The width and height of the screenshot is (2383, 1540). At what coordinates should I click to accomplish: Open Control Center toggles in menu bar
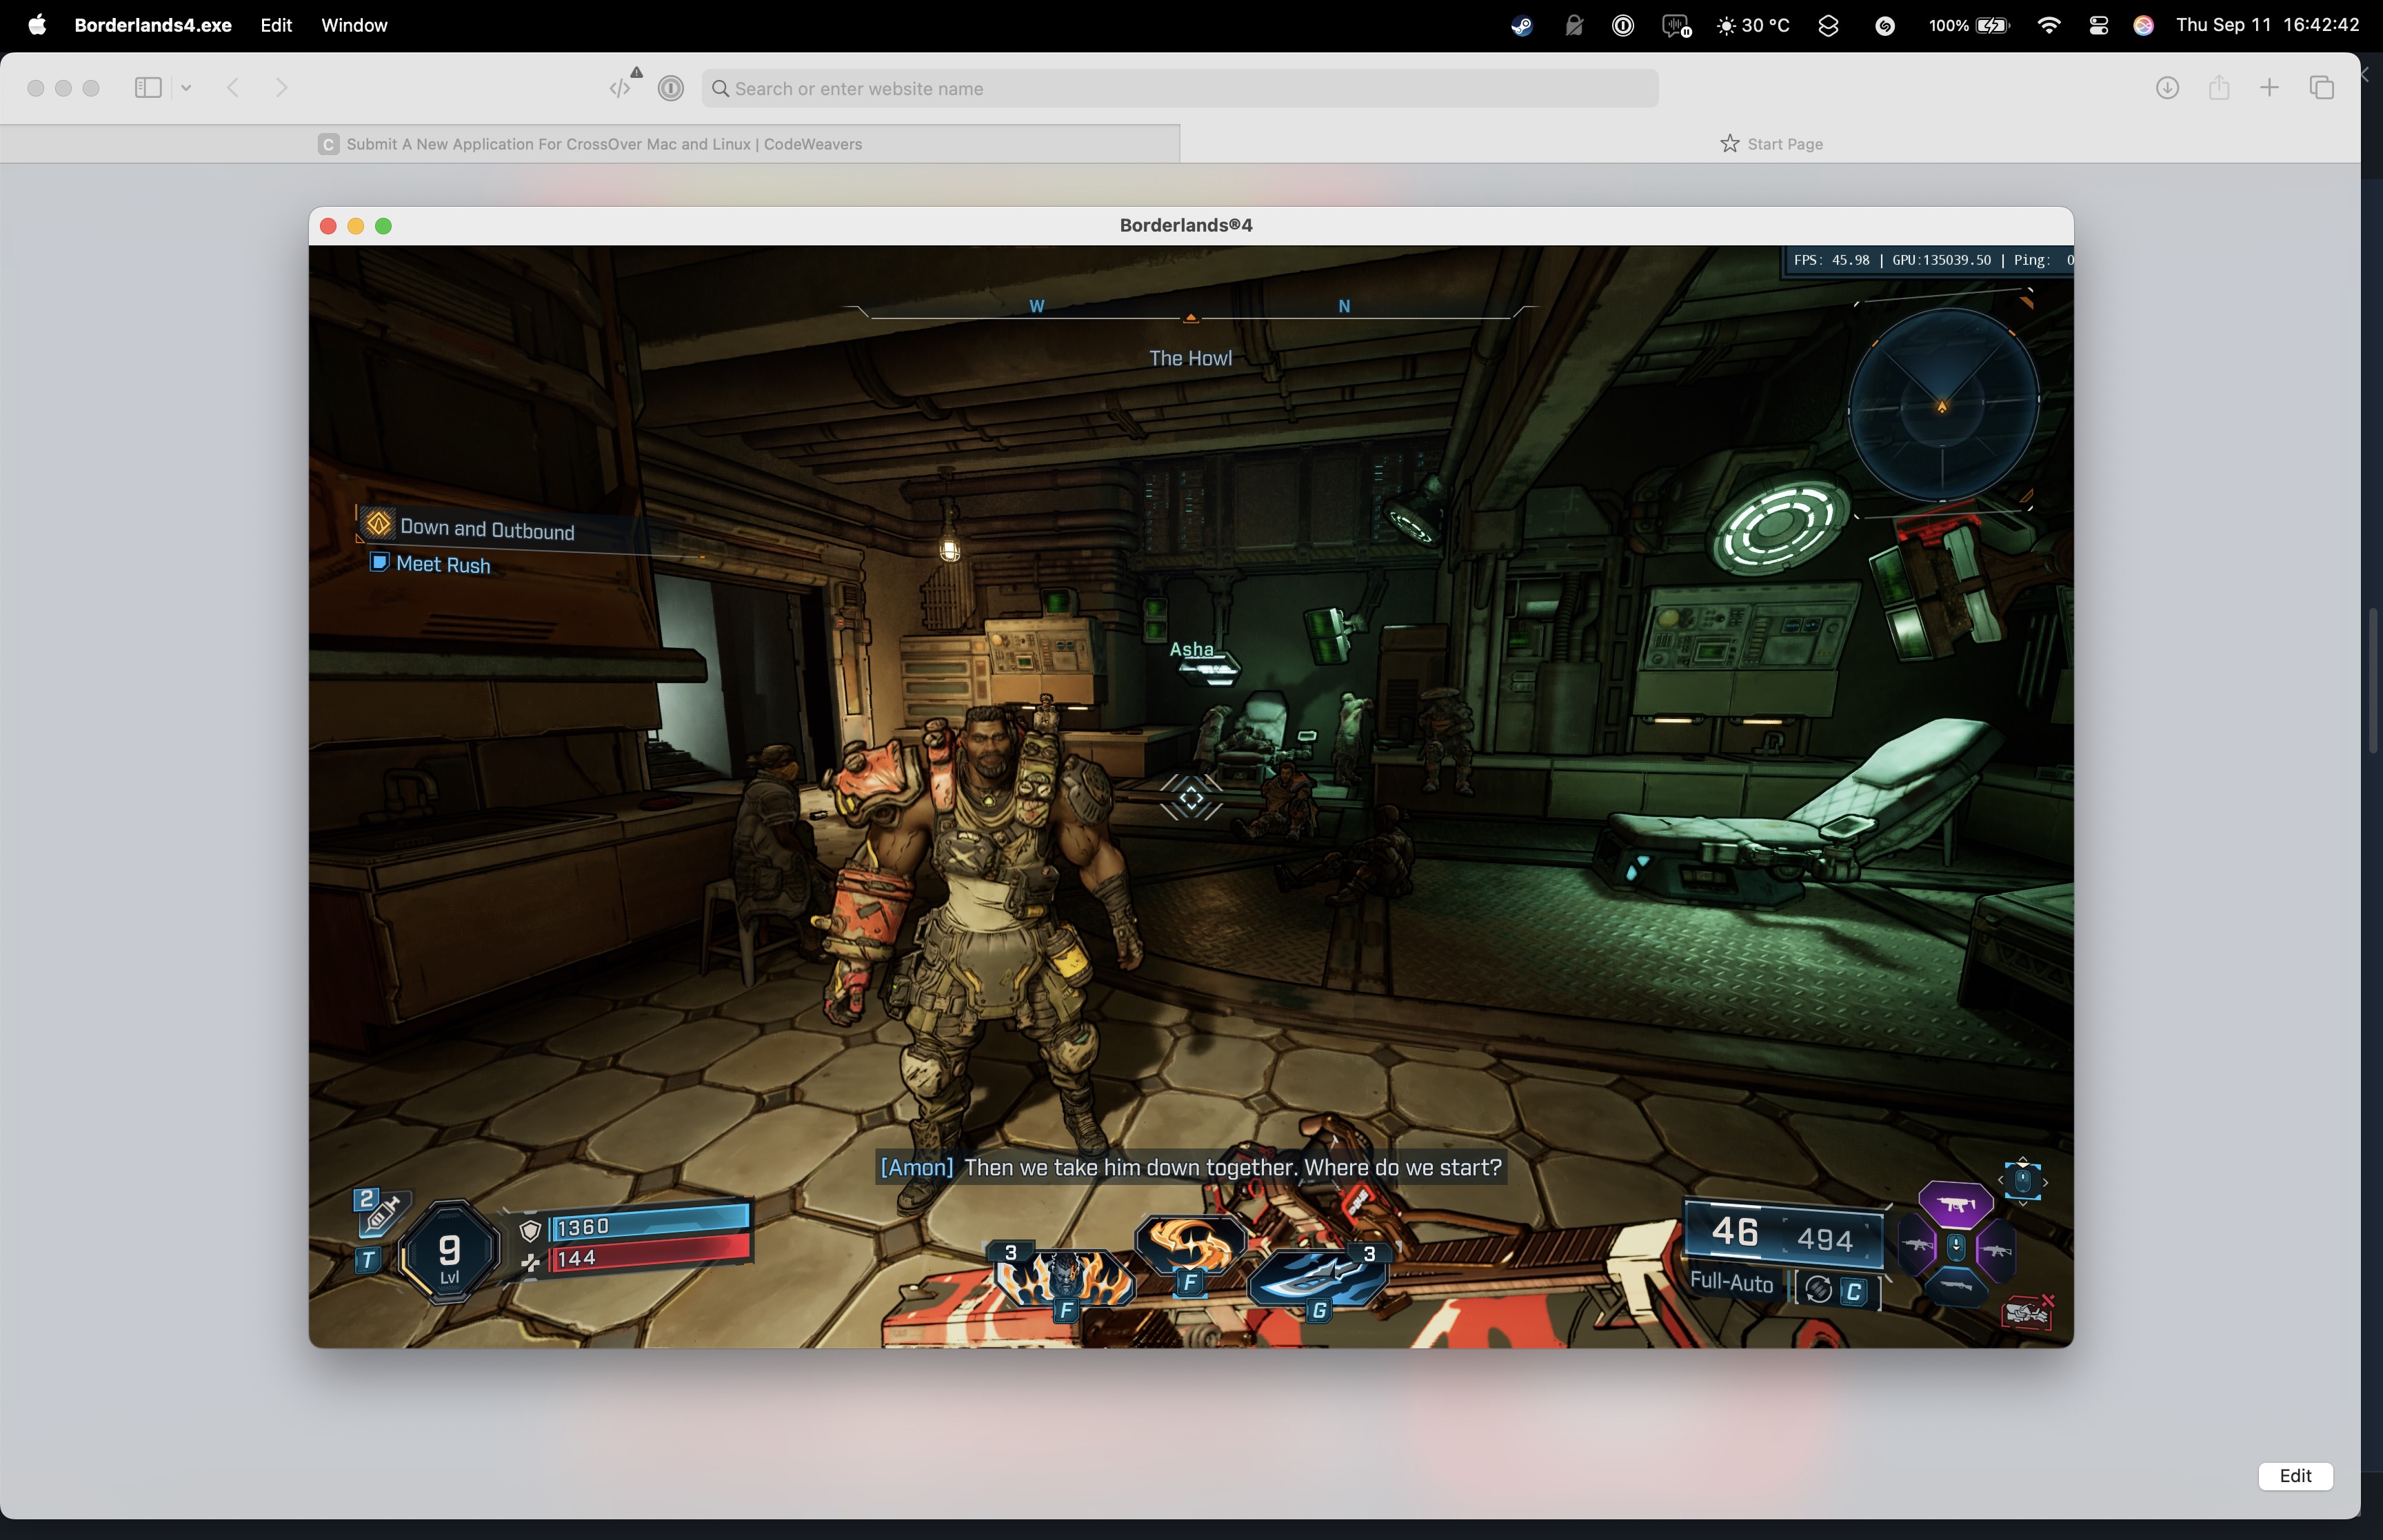click(2098, 26)
